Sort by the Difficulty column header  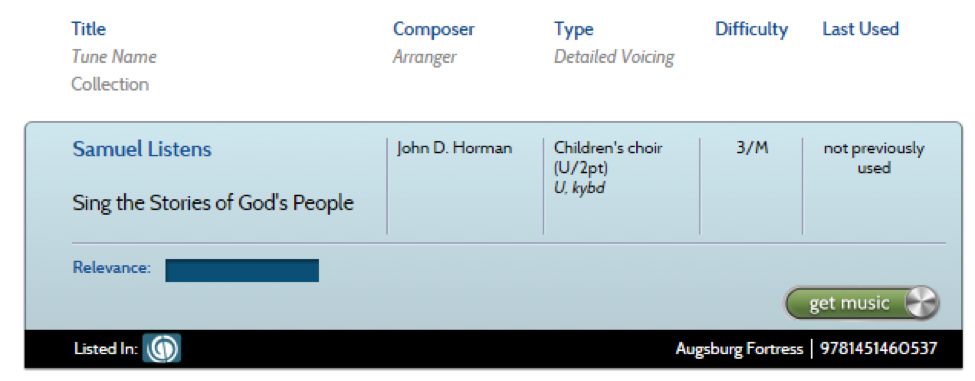[751, 29]
